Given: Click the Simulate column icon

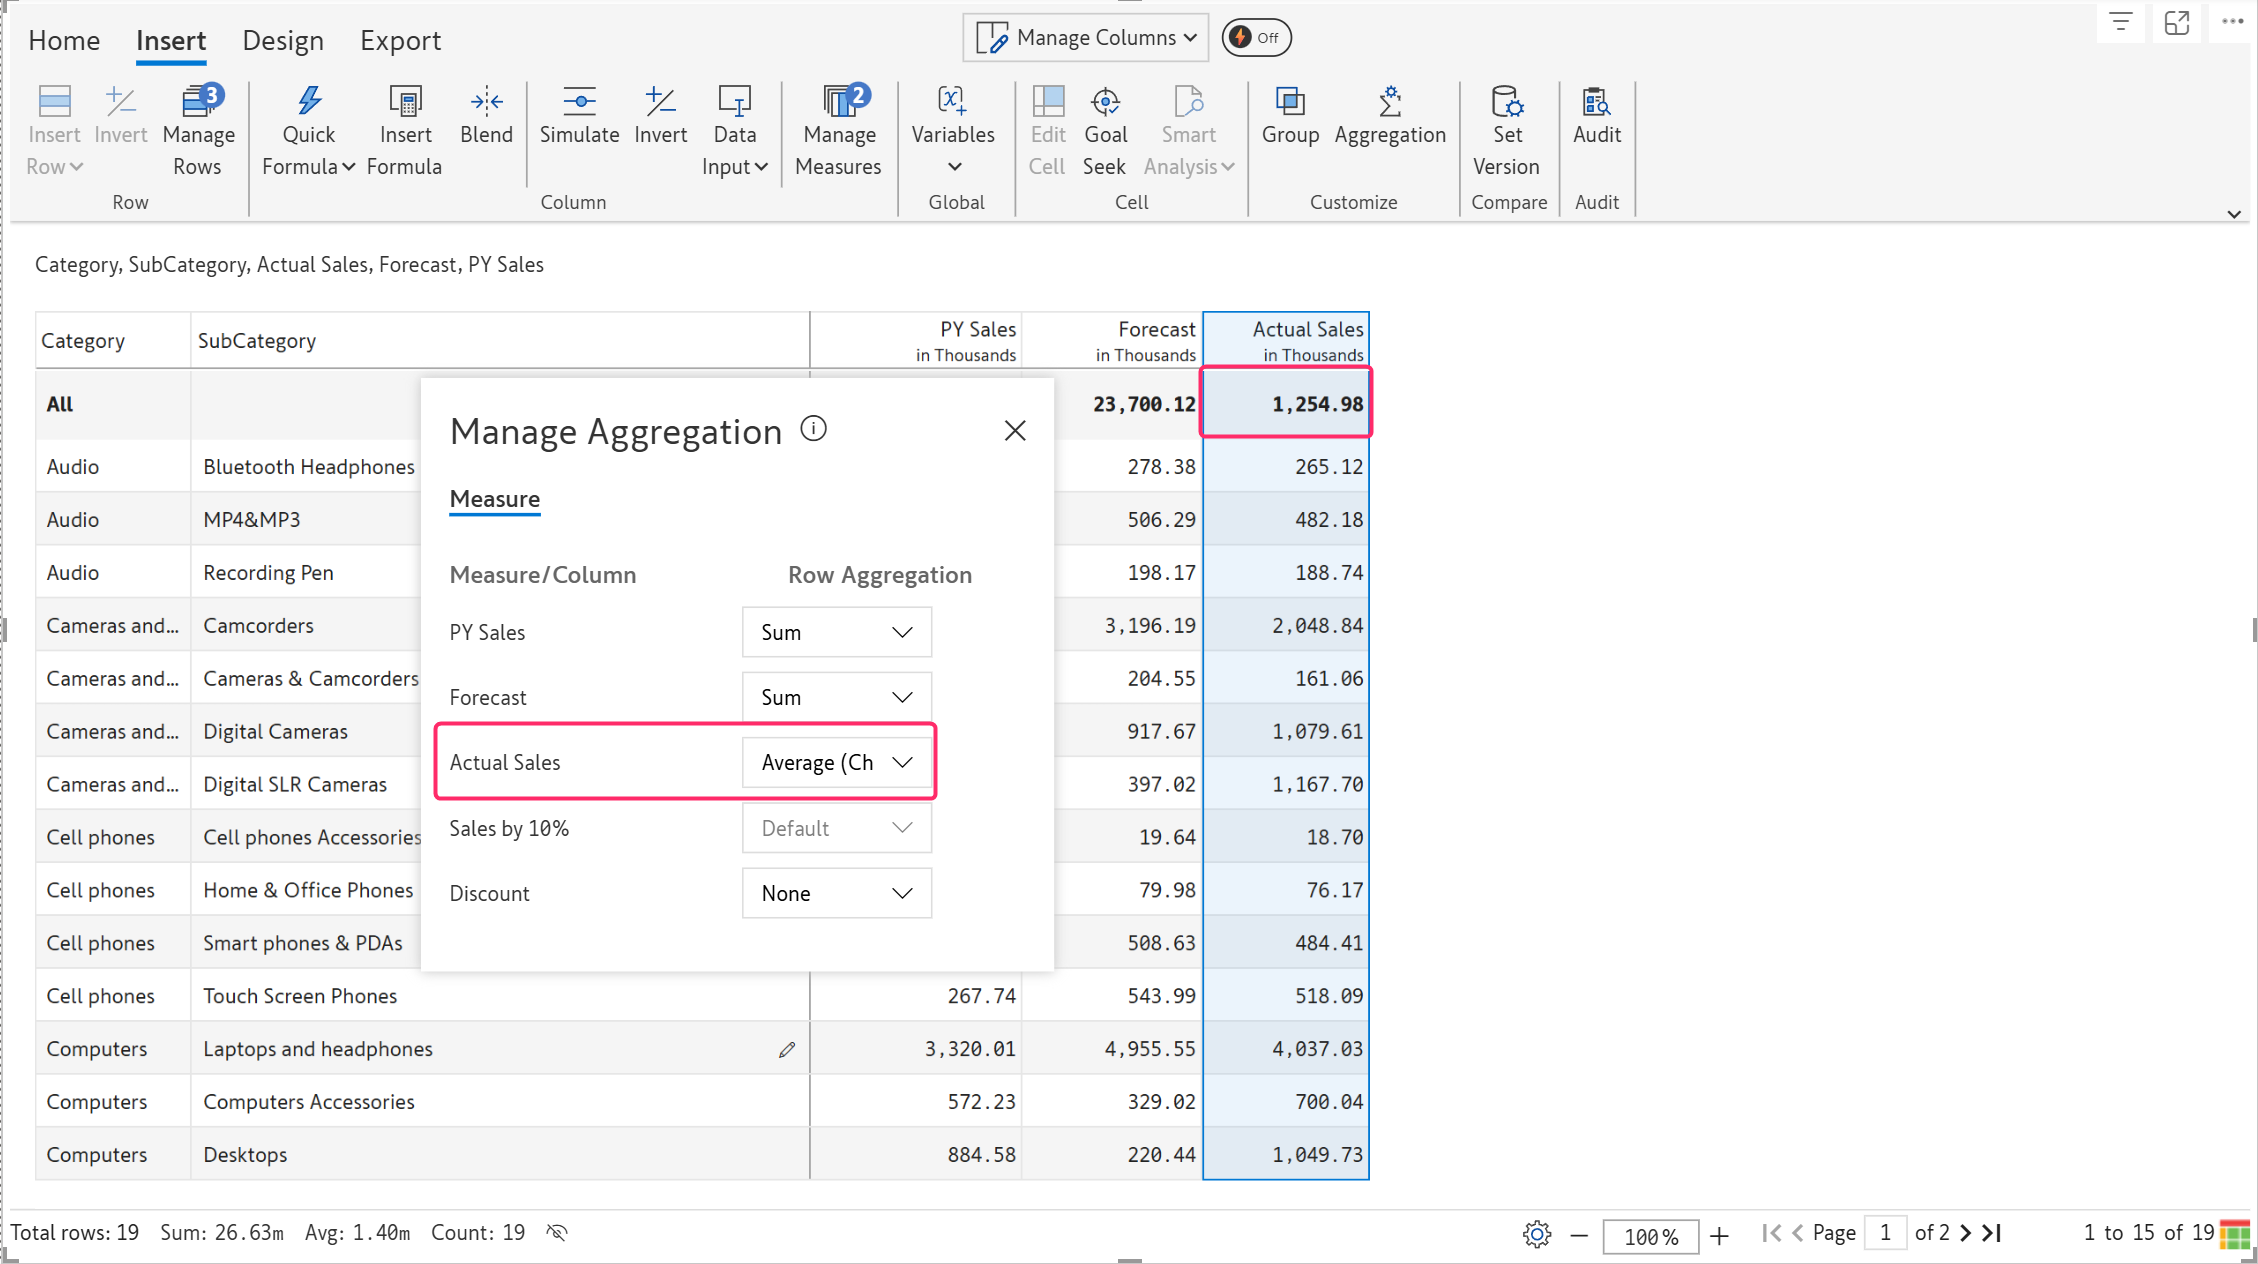Looking at the screenshot, I should [579, 102].
